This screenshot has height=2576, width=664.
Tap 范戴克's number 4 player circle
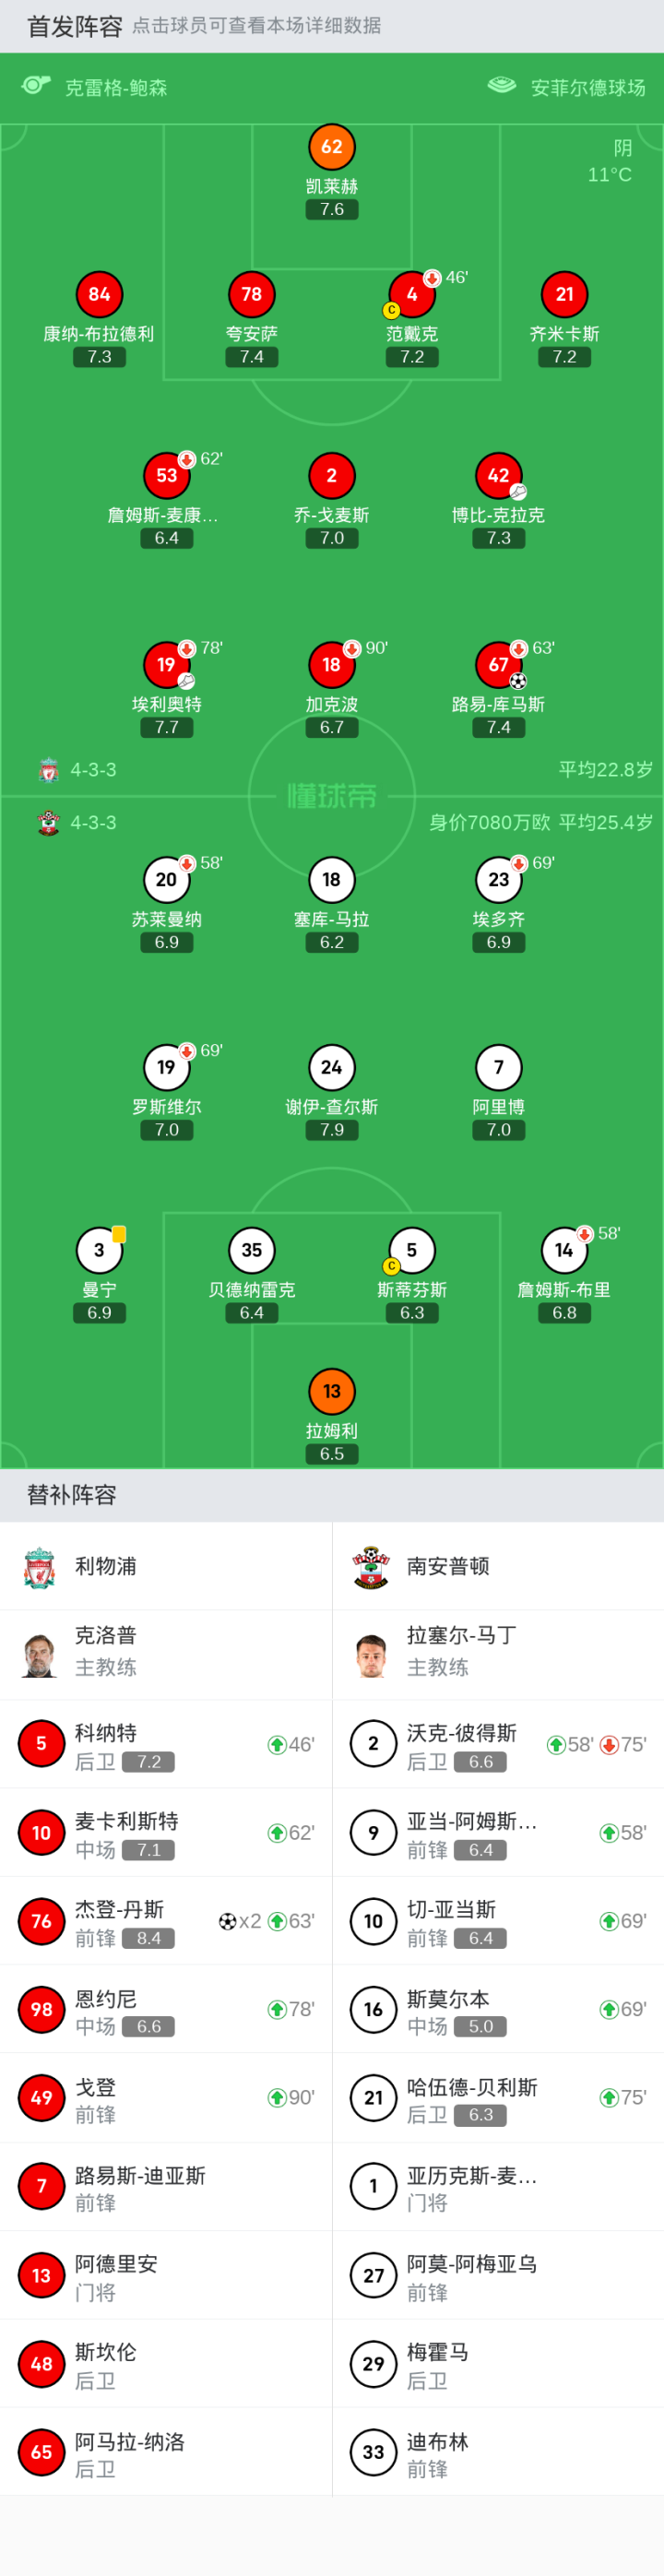pyautogui.click(x=412, y=294)
